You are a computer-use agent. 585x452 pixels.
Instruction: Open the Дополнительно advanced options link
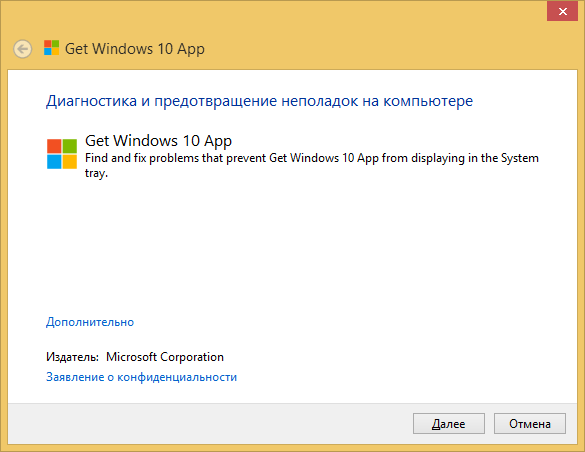(90, 322)
